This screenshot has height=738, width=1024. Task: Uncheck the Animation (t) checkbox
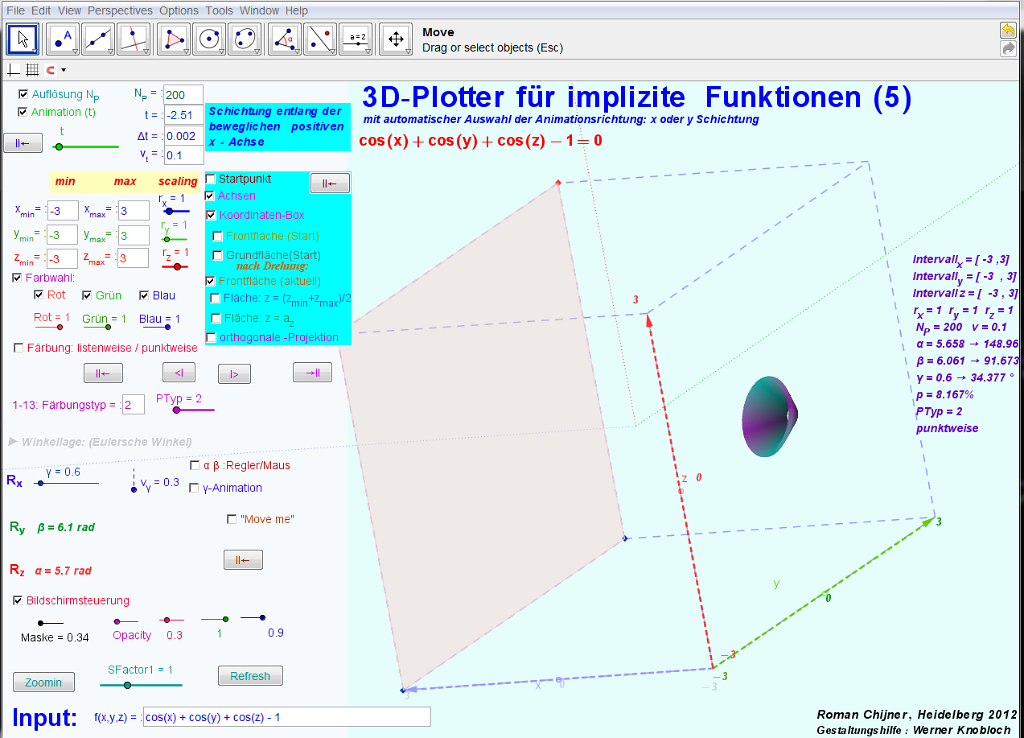24,112
